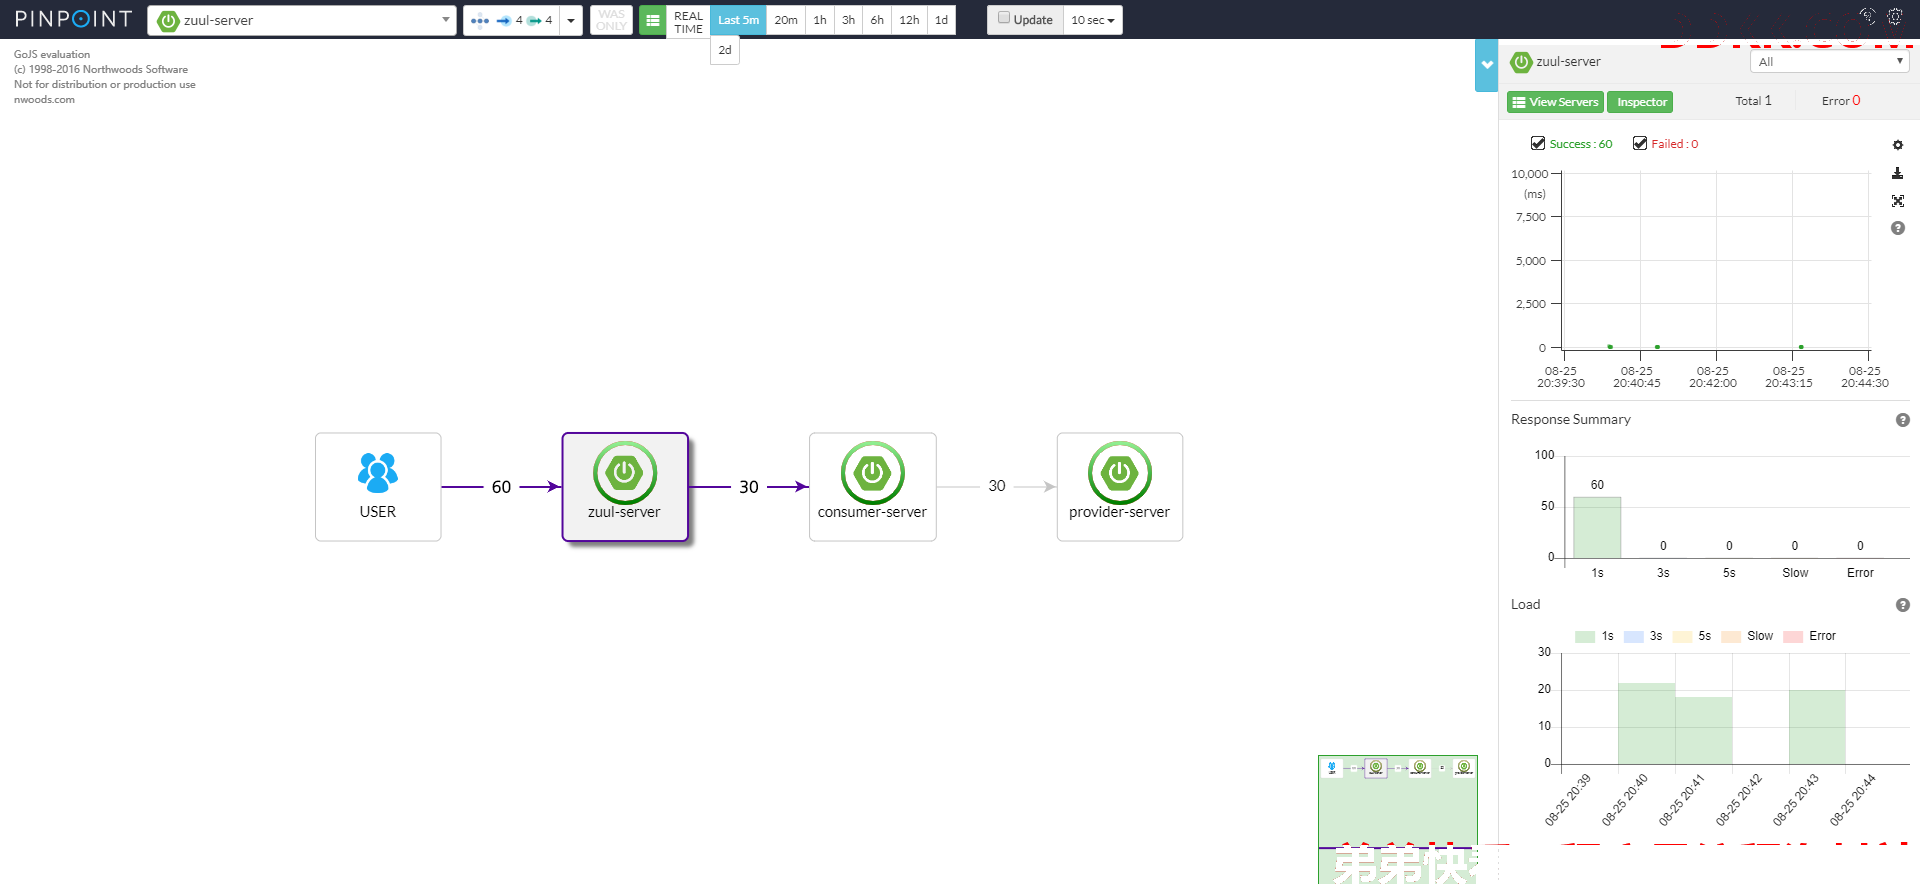Click the 60 link between USER and zuul-server
This screenshot has height=884, width=1920.
[x=501, y=487]
